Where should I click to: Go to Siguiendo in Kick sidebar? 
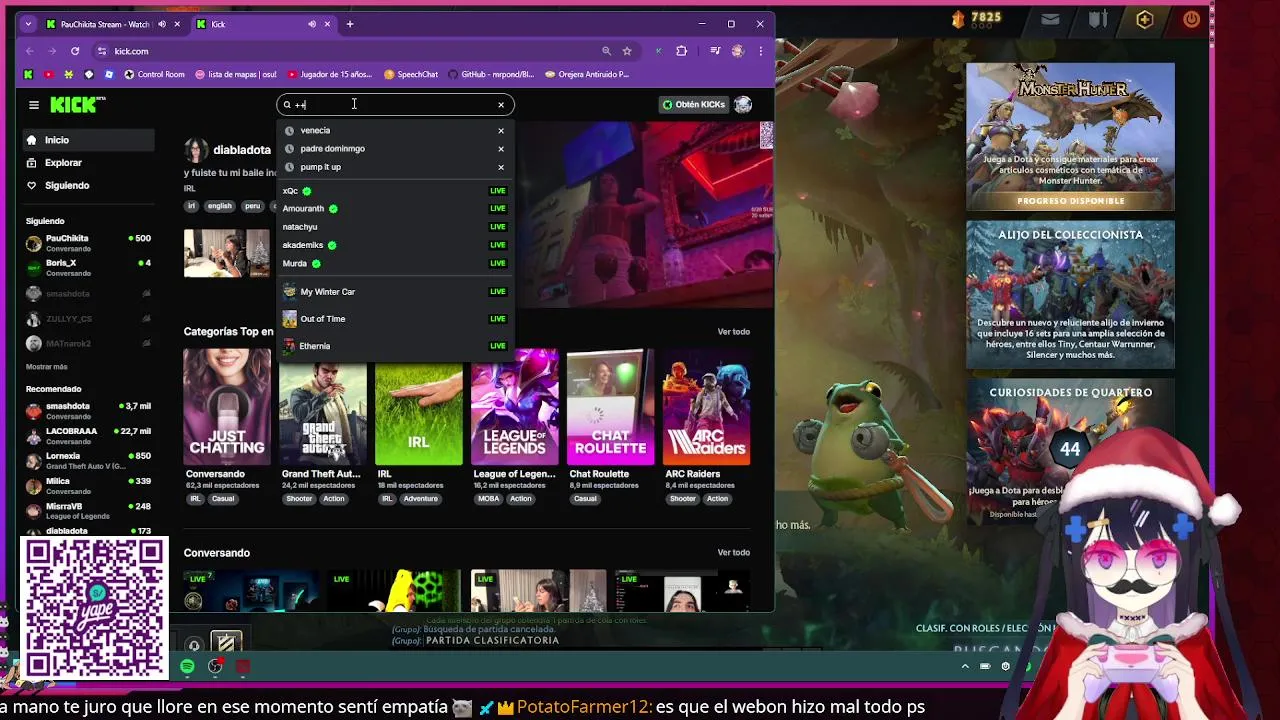click(x=86, y=186)
